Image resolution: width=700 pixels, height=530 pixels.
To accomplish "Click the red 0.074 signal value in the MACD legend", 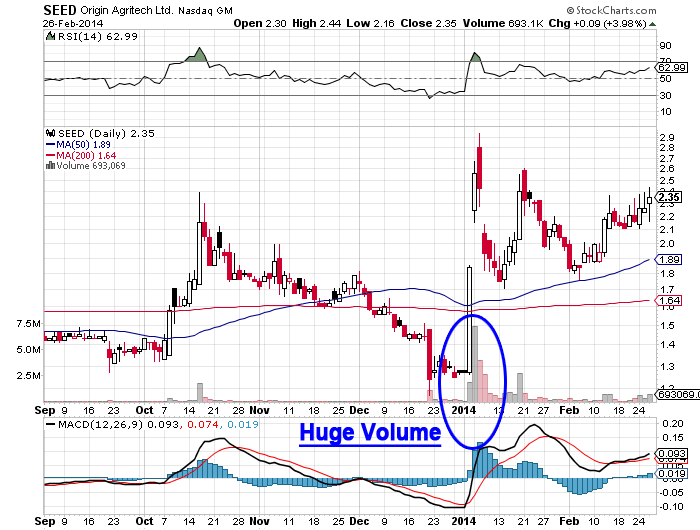I will point(203,424).
